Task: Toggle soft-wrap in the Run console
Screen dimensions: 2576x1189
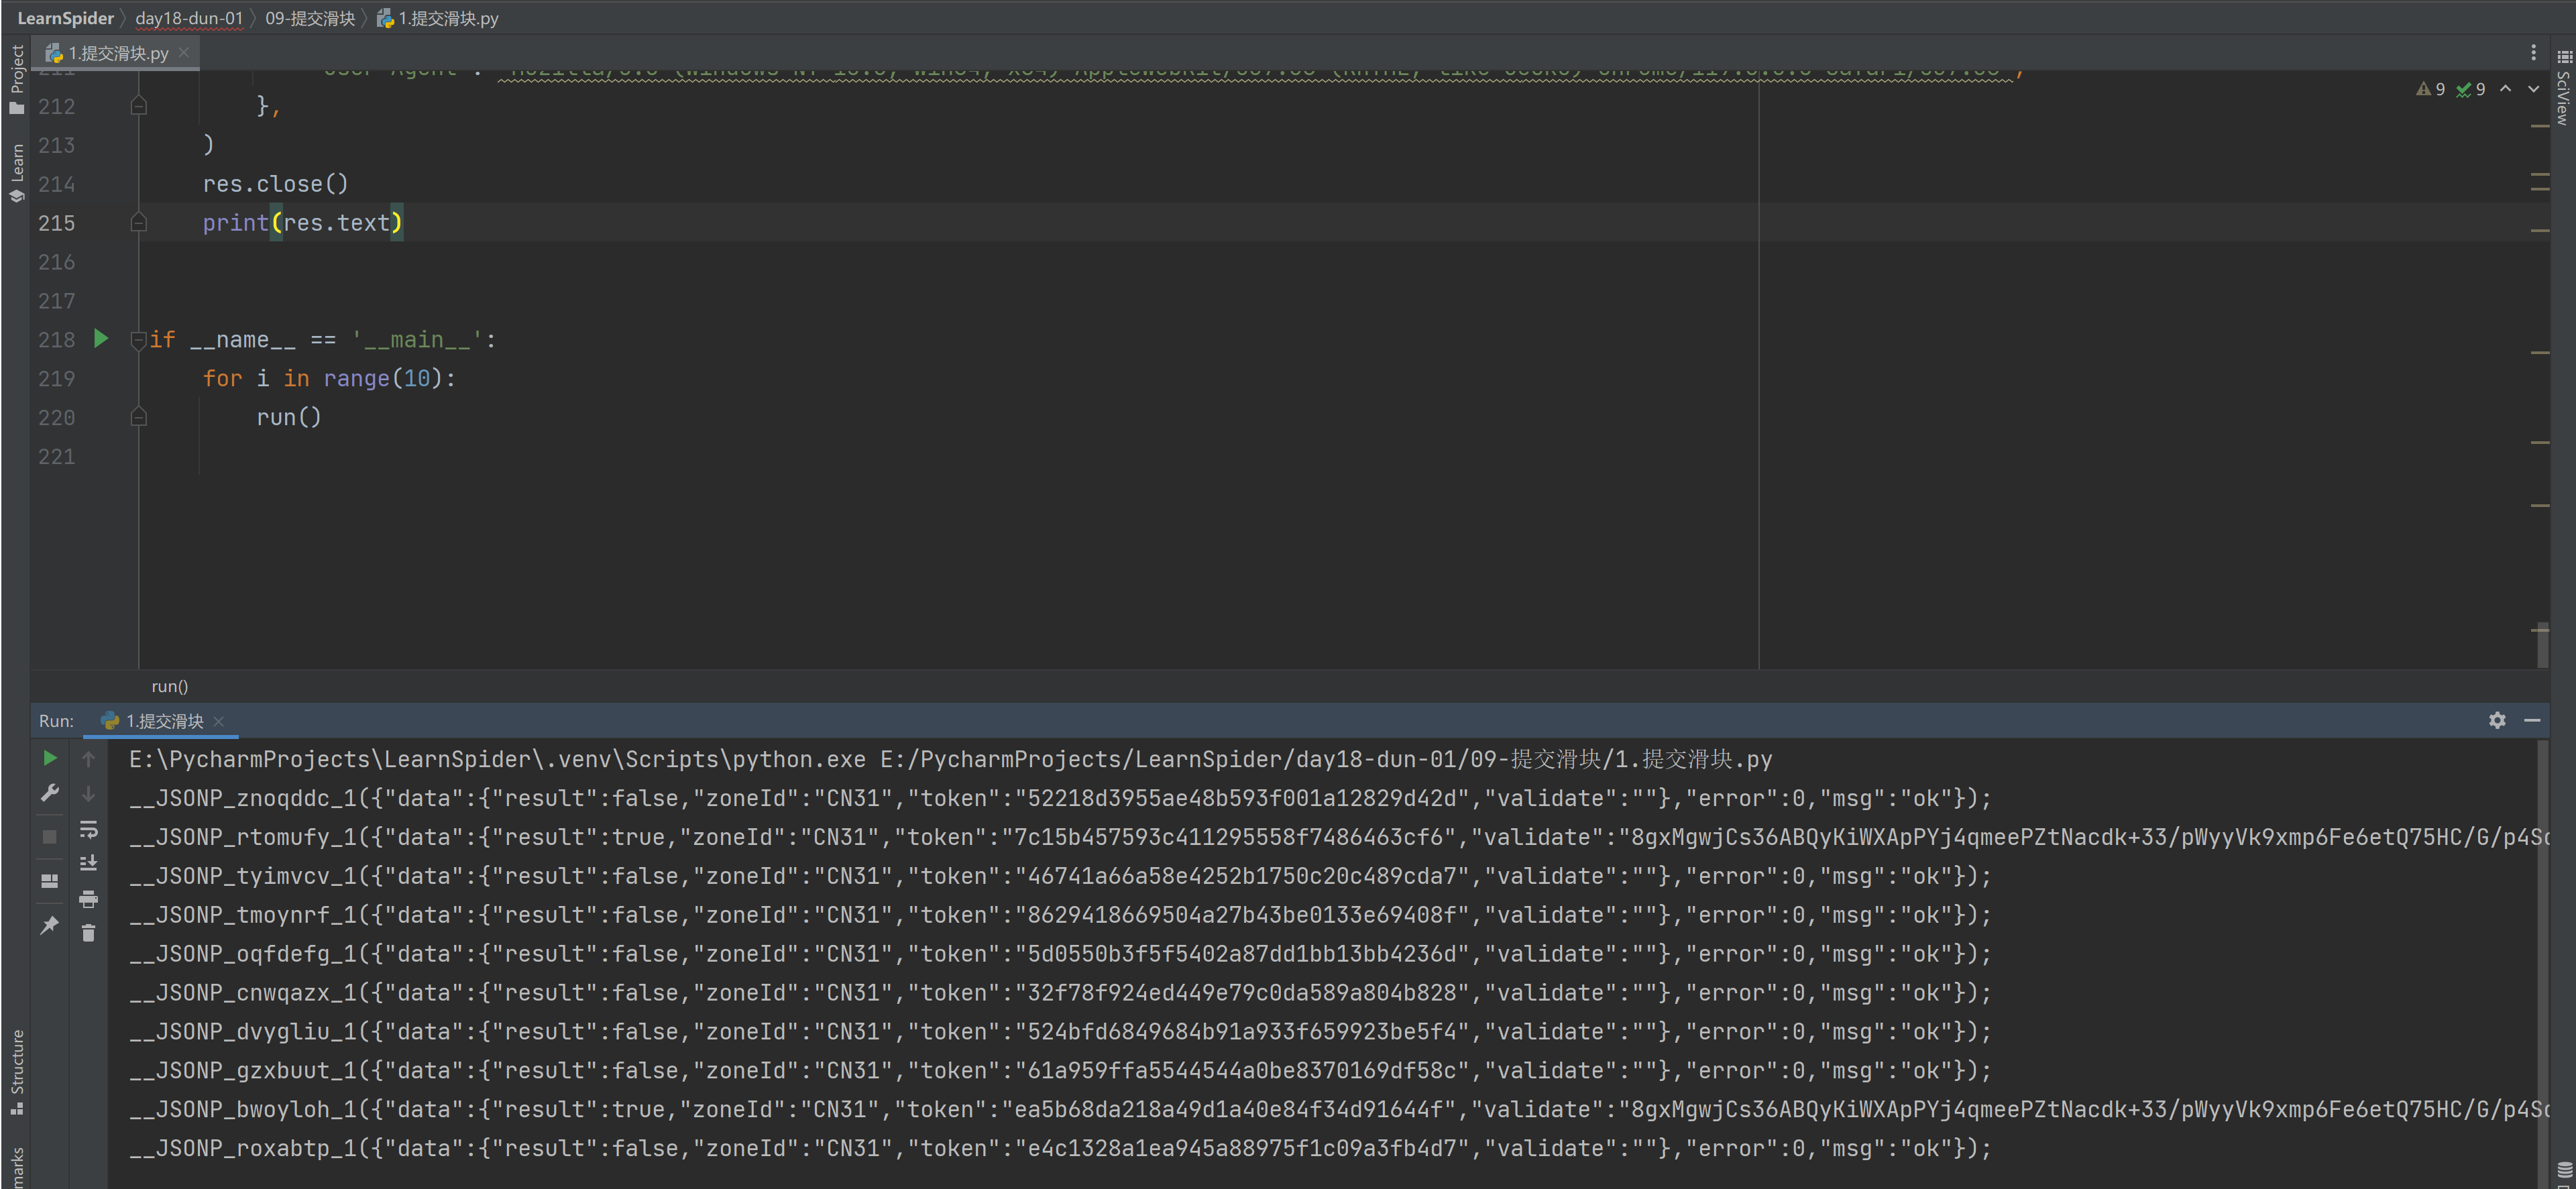Action: click(88, 829)
